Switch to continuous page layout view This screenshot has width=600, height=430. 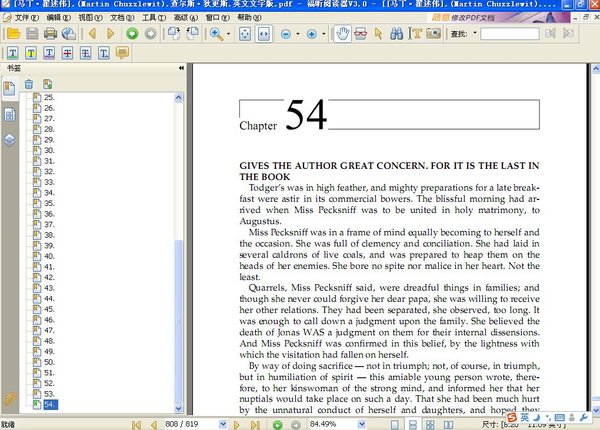413,425
